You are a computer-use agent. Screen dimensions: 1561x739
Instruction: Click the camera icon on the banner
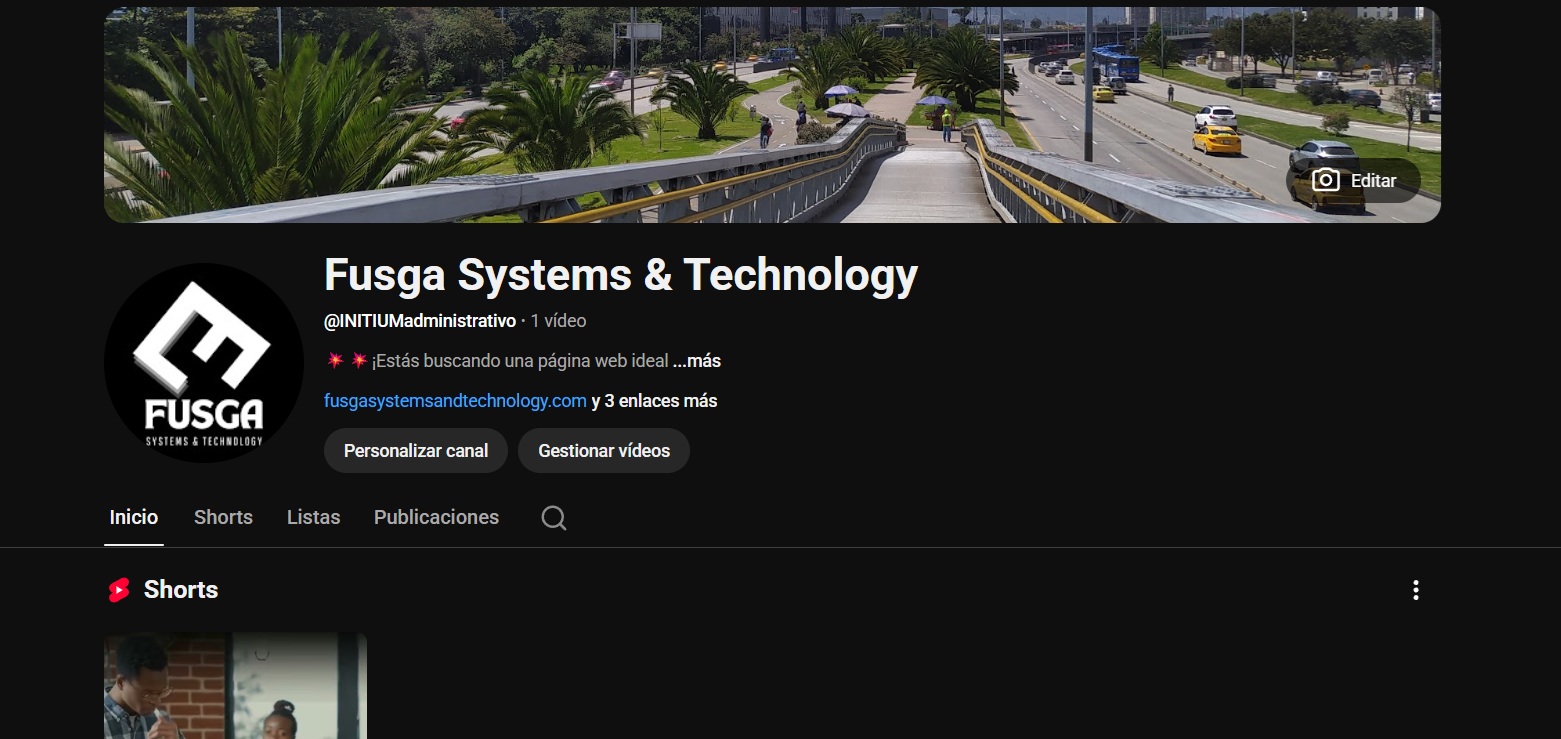point(1325,181)
